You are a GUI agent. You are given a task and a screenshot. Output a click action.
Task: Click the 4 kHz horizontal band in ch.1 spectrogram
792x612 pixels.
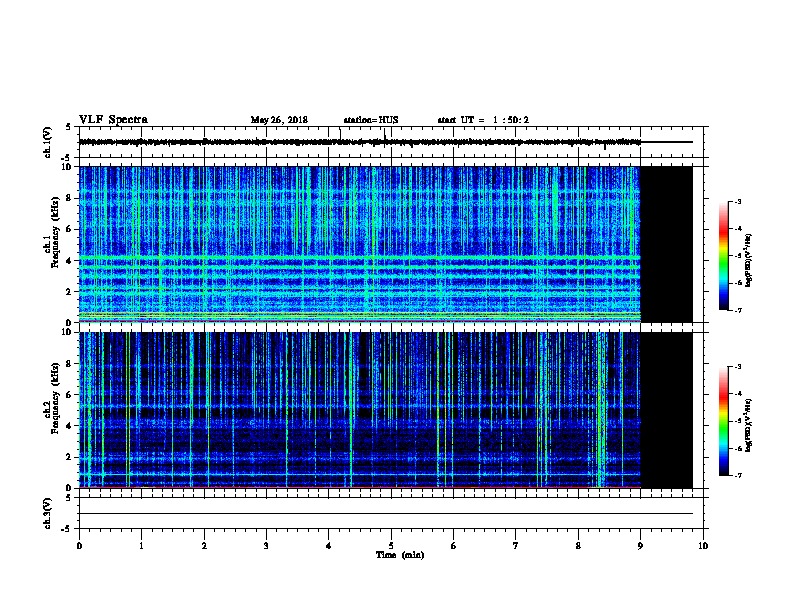pos(360,259)
